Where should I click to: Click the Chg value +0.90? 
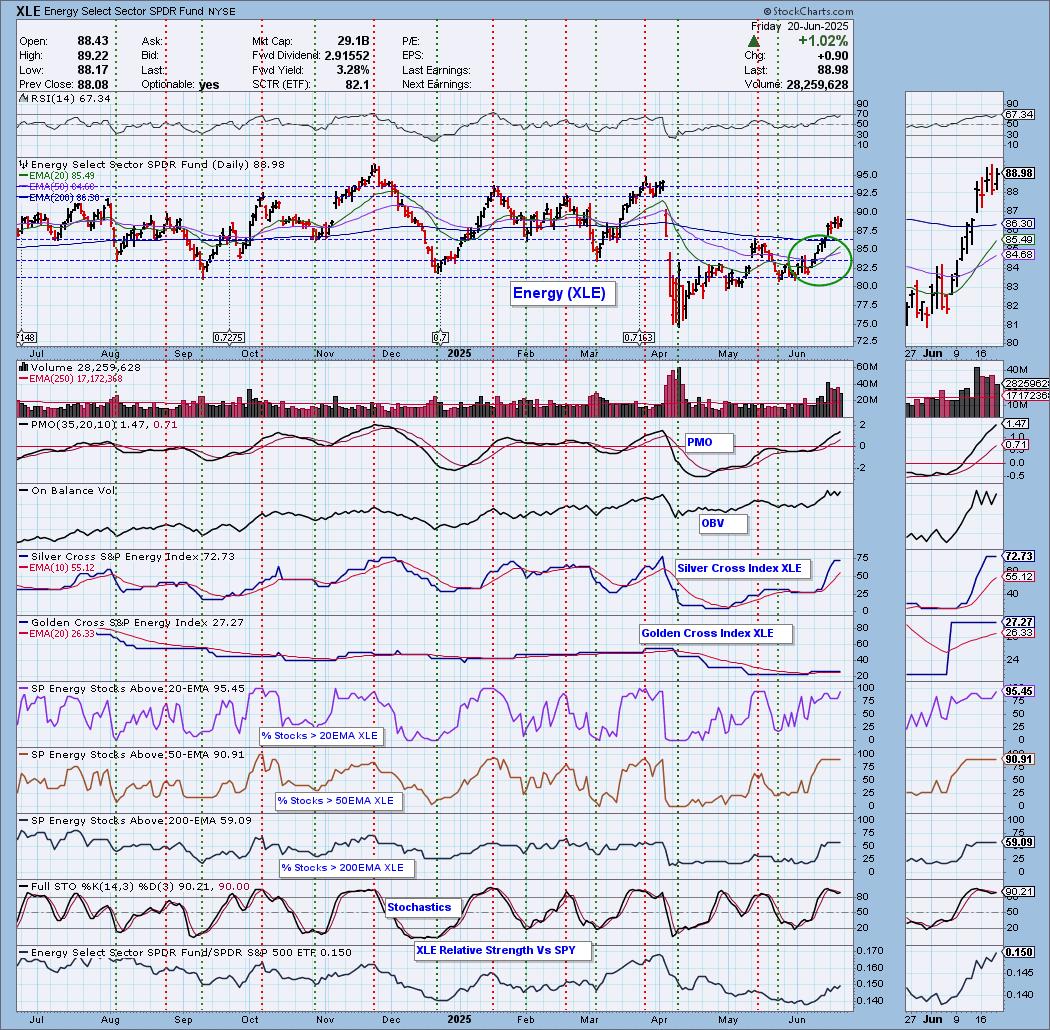tap(832, 56)
